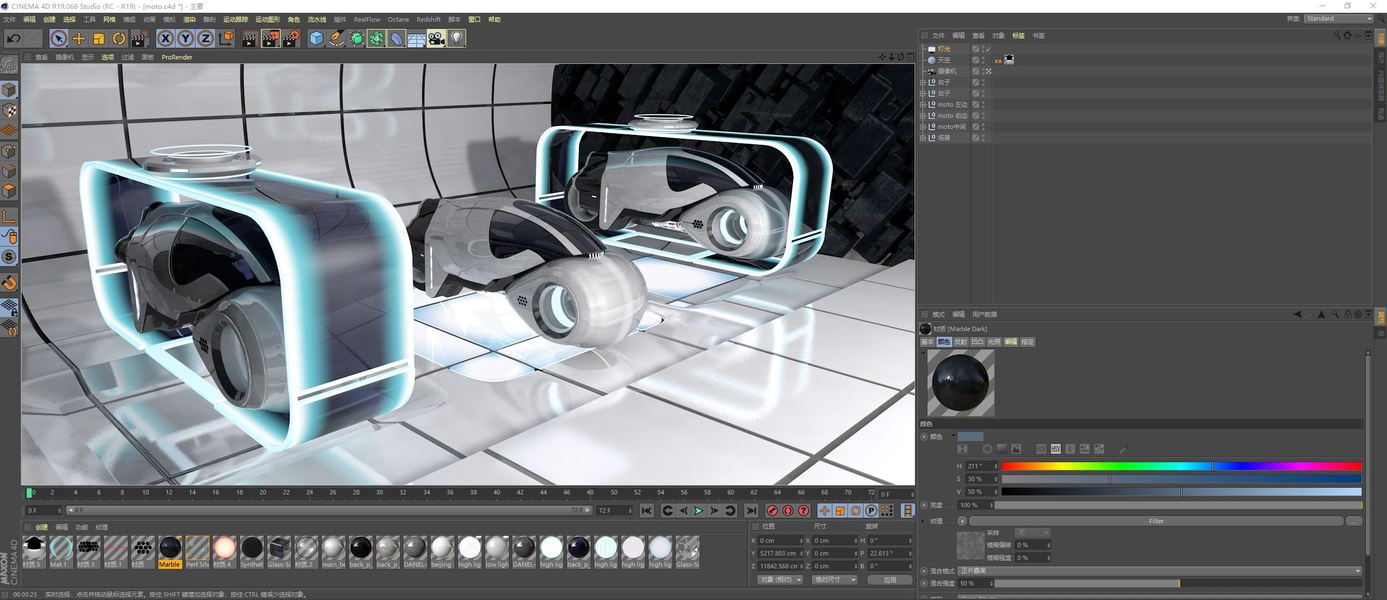Open the Standard layout dropdown
The image size is (1387, 600).
[x=1338, y=18]
